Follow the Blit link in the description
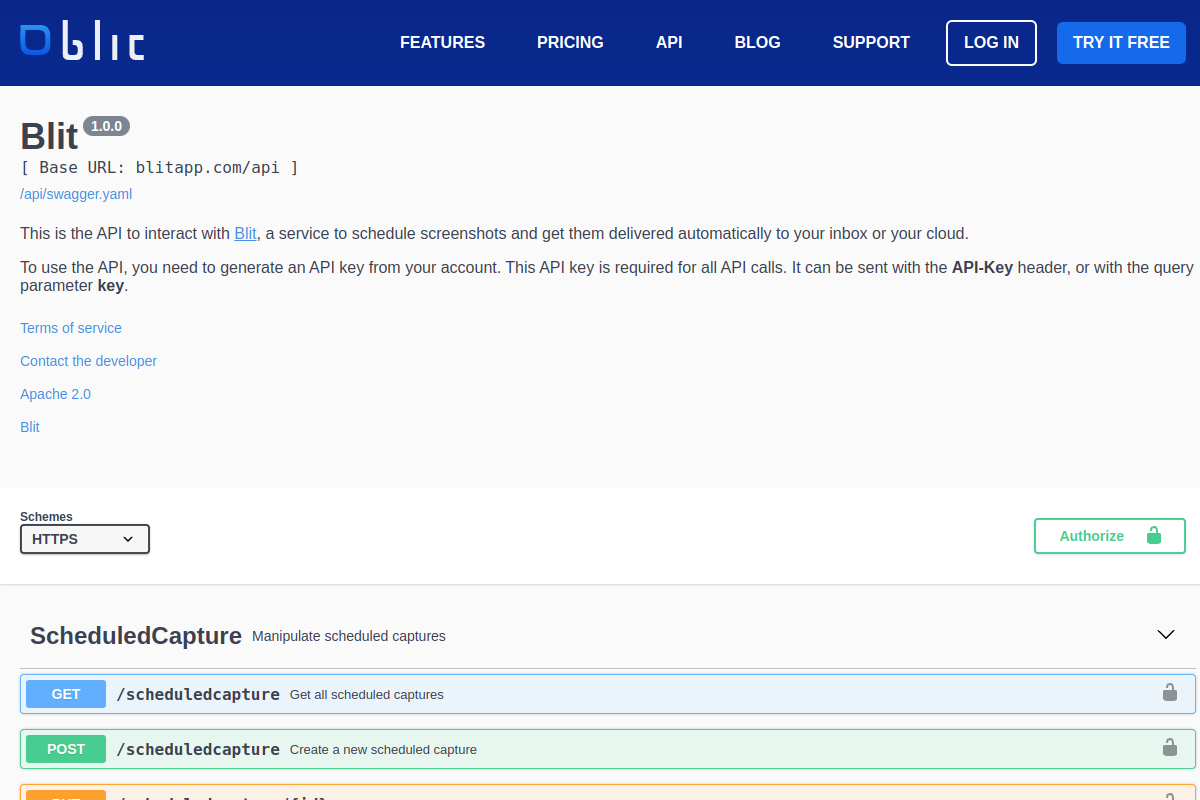Image resolution: width=1200 pixels, height=800 pixels. tap(245, 234)
